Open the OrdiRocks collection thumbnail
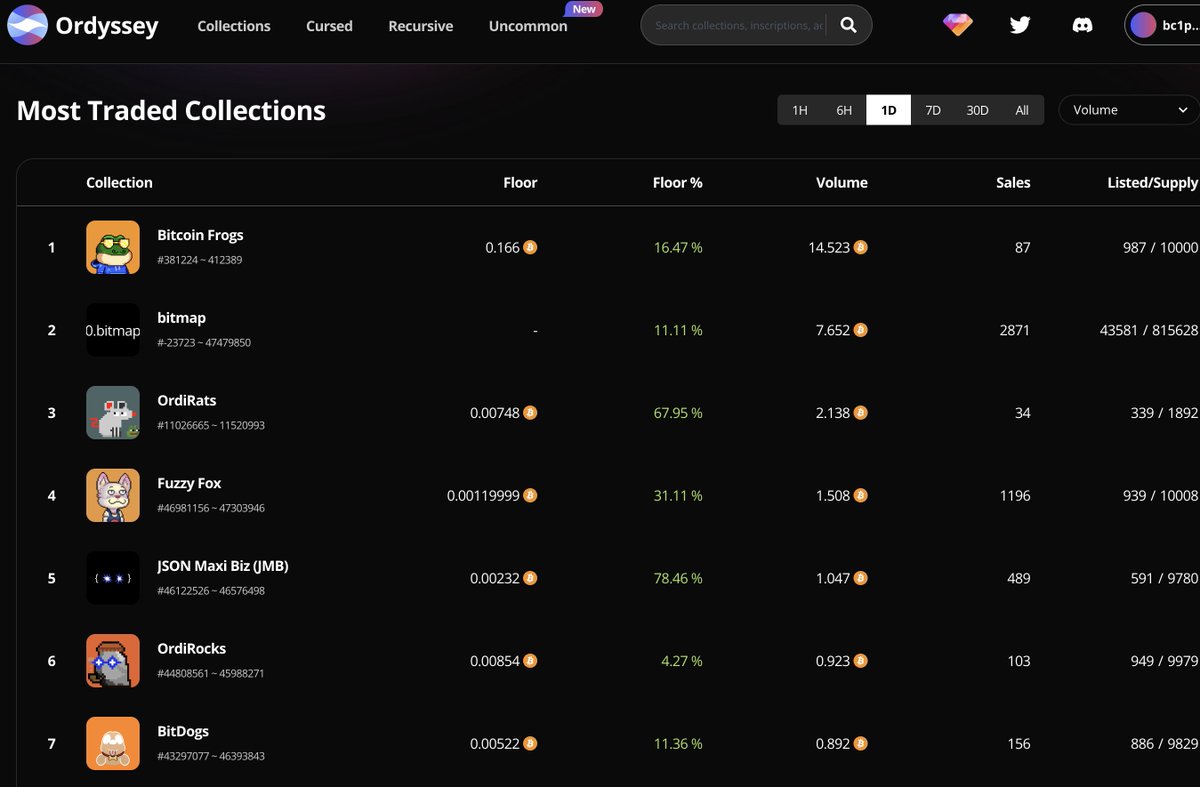Image resolution: width=1200 pixels, height=787 pixels. pyautogui.click(x=113, y=661)
